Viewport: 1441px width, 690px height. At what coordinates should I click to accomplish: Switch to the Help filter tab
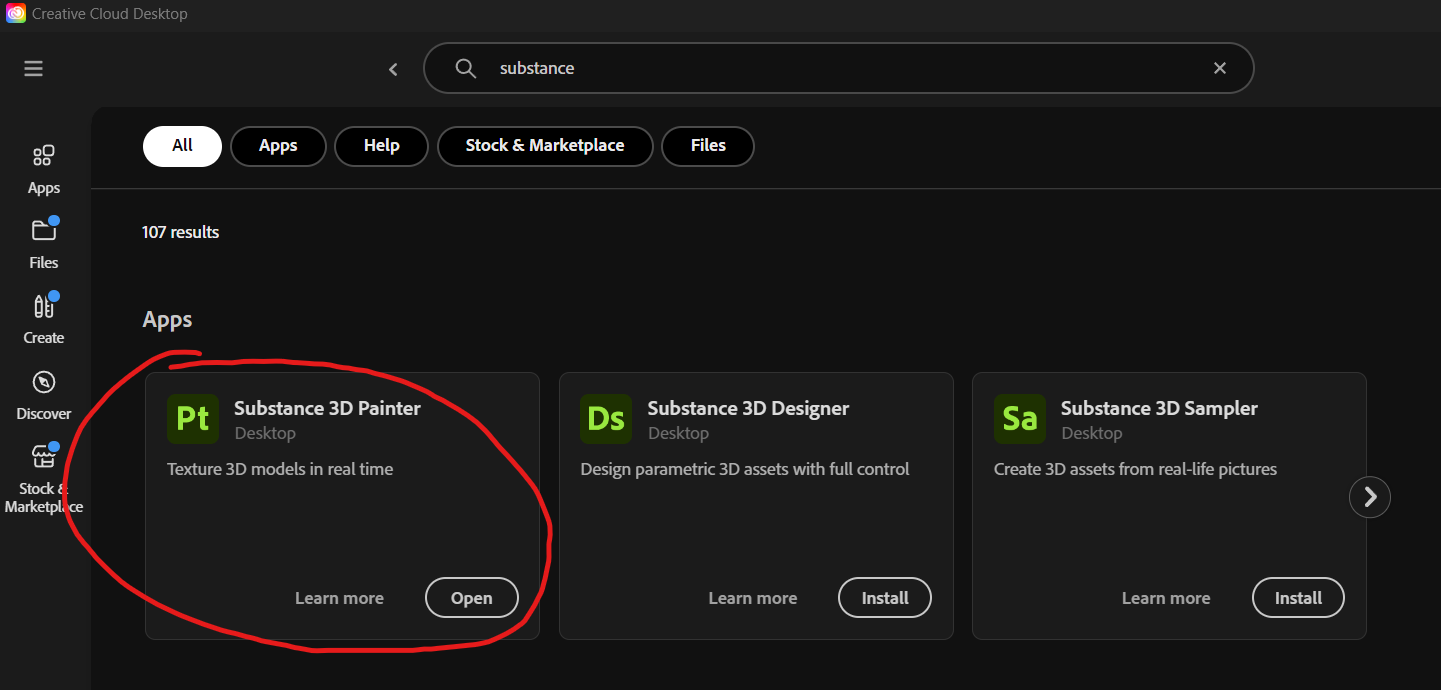382,146
